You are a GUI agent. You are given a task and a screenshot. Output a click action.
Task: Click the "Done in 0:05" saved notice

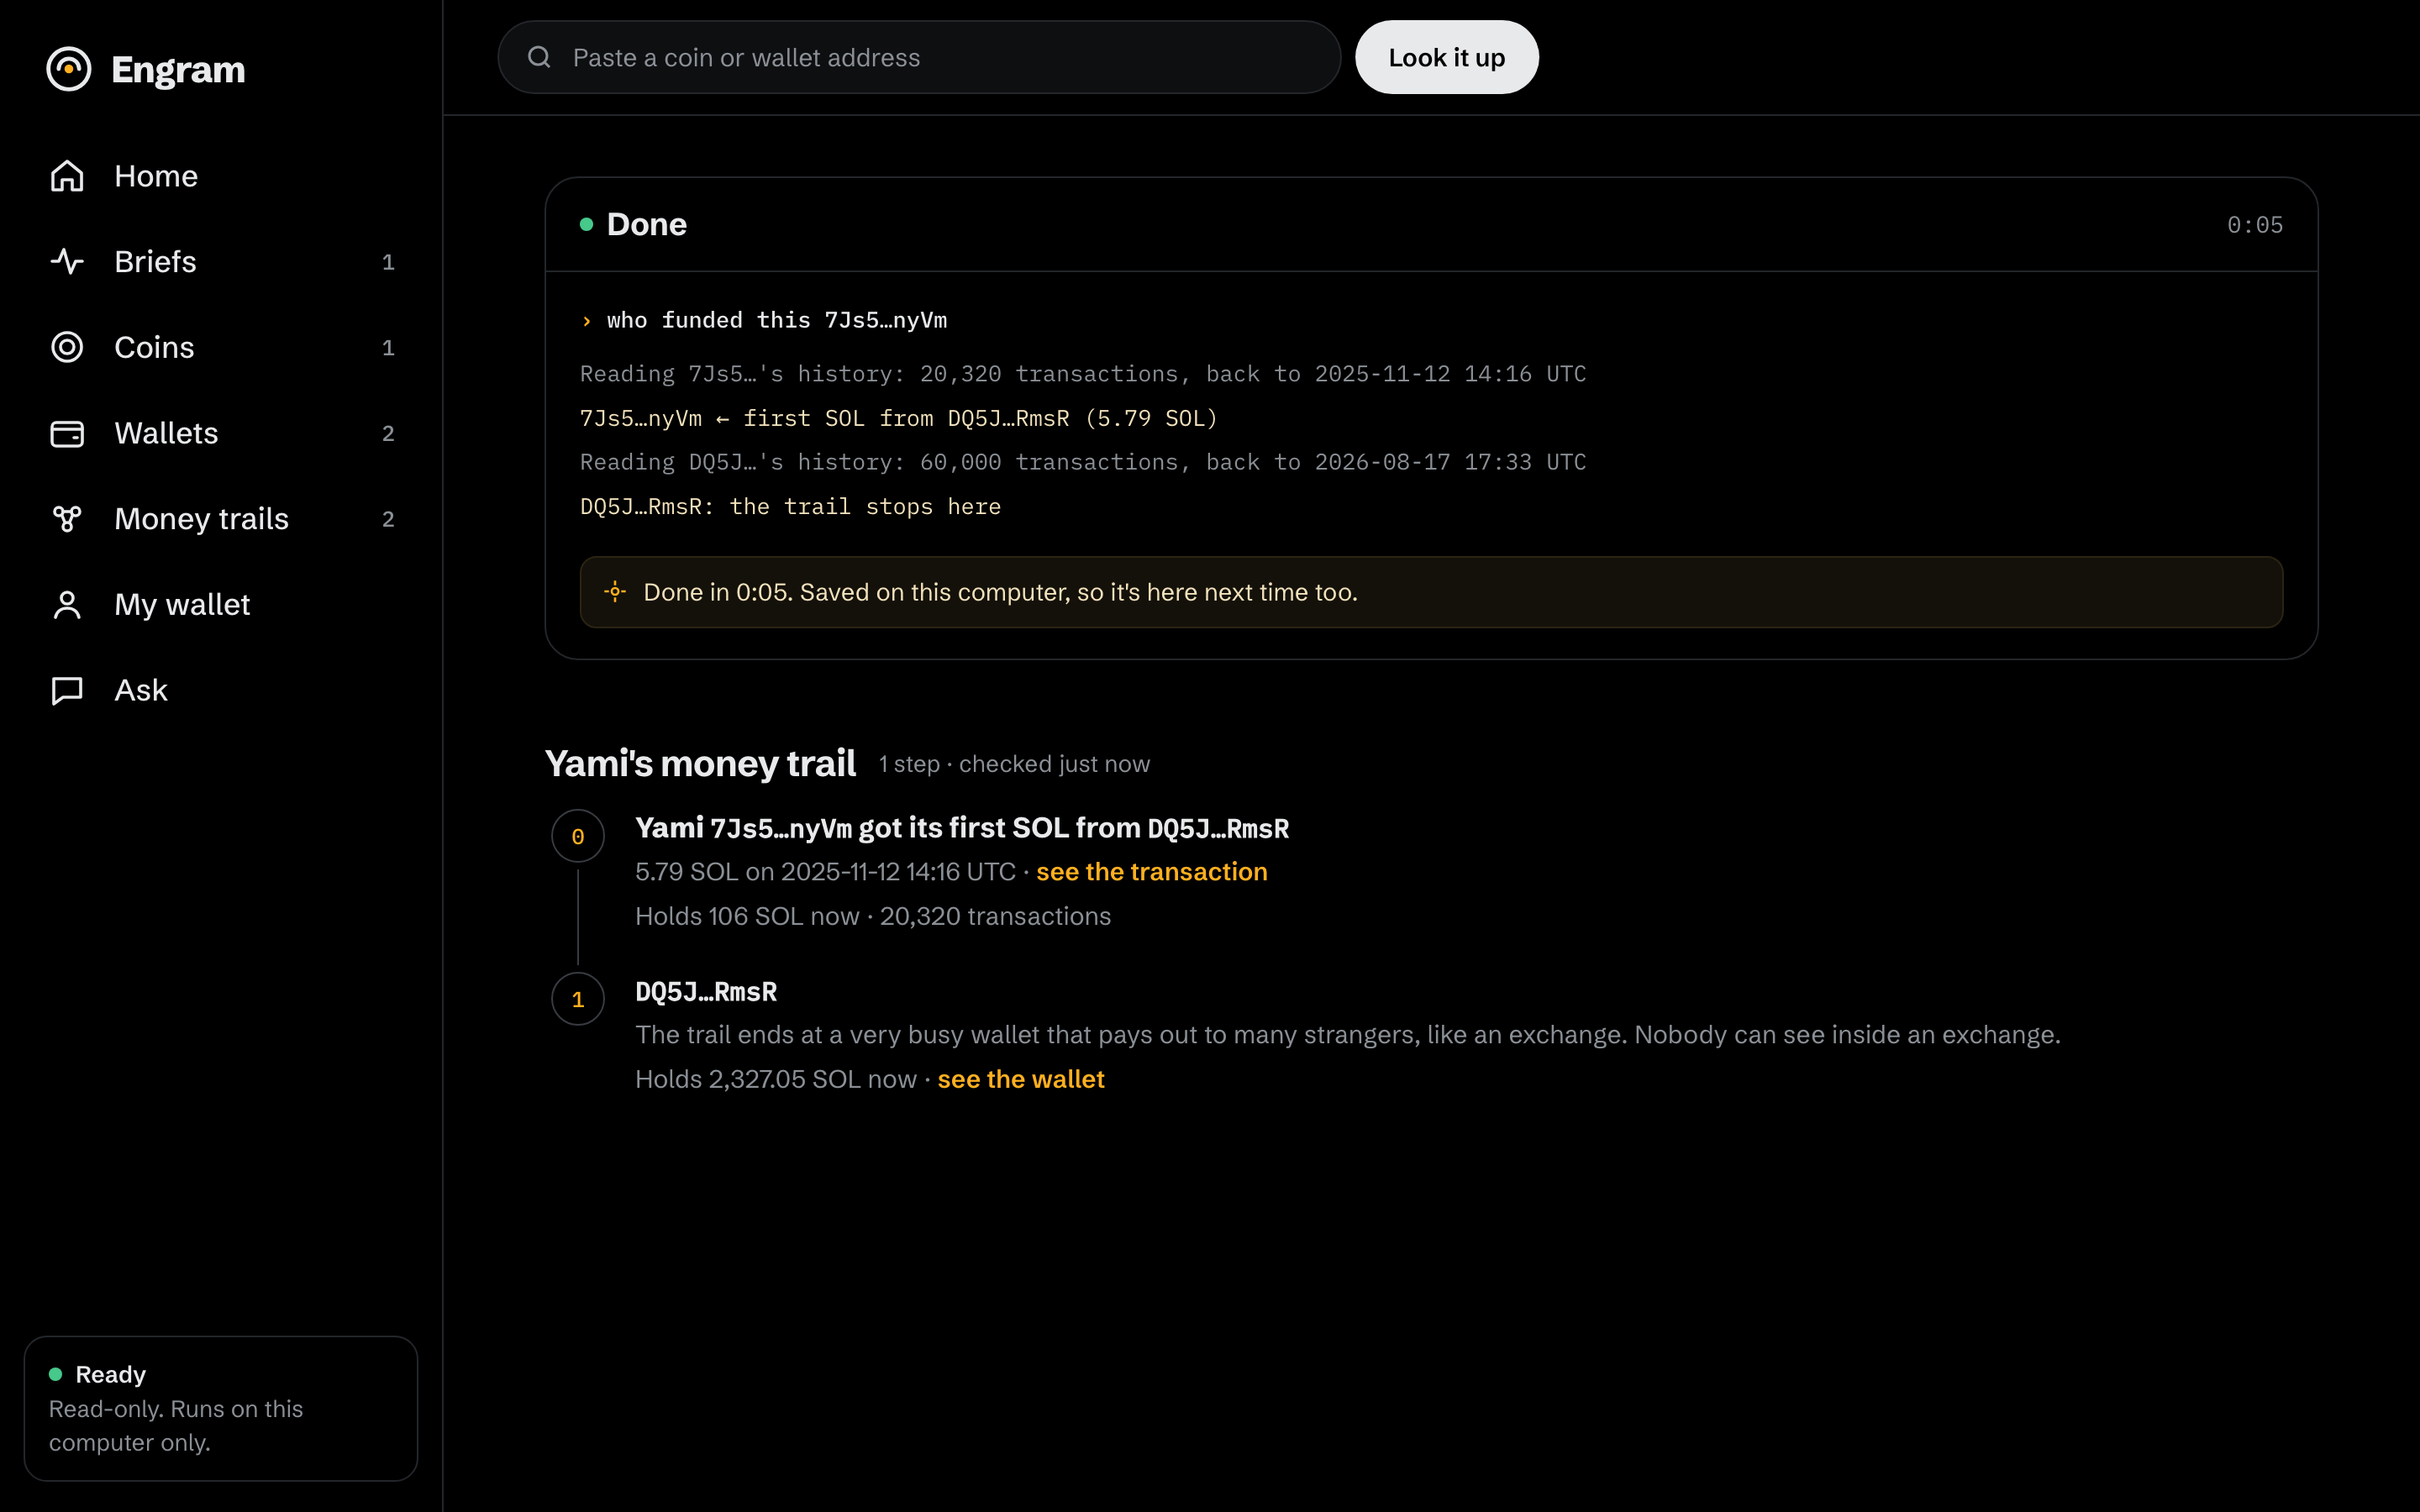[1431, 592]
